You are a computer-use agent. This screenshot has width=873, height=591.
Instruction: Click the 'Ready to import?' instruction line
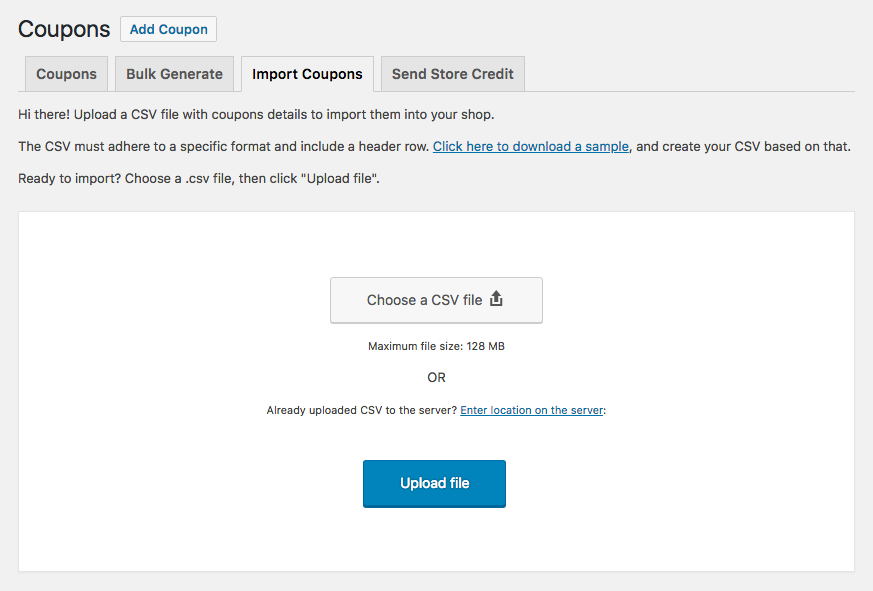199,179
